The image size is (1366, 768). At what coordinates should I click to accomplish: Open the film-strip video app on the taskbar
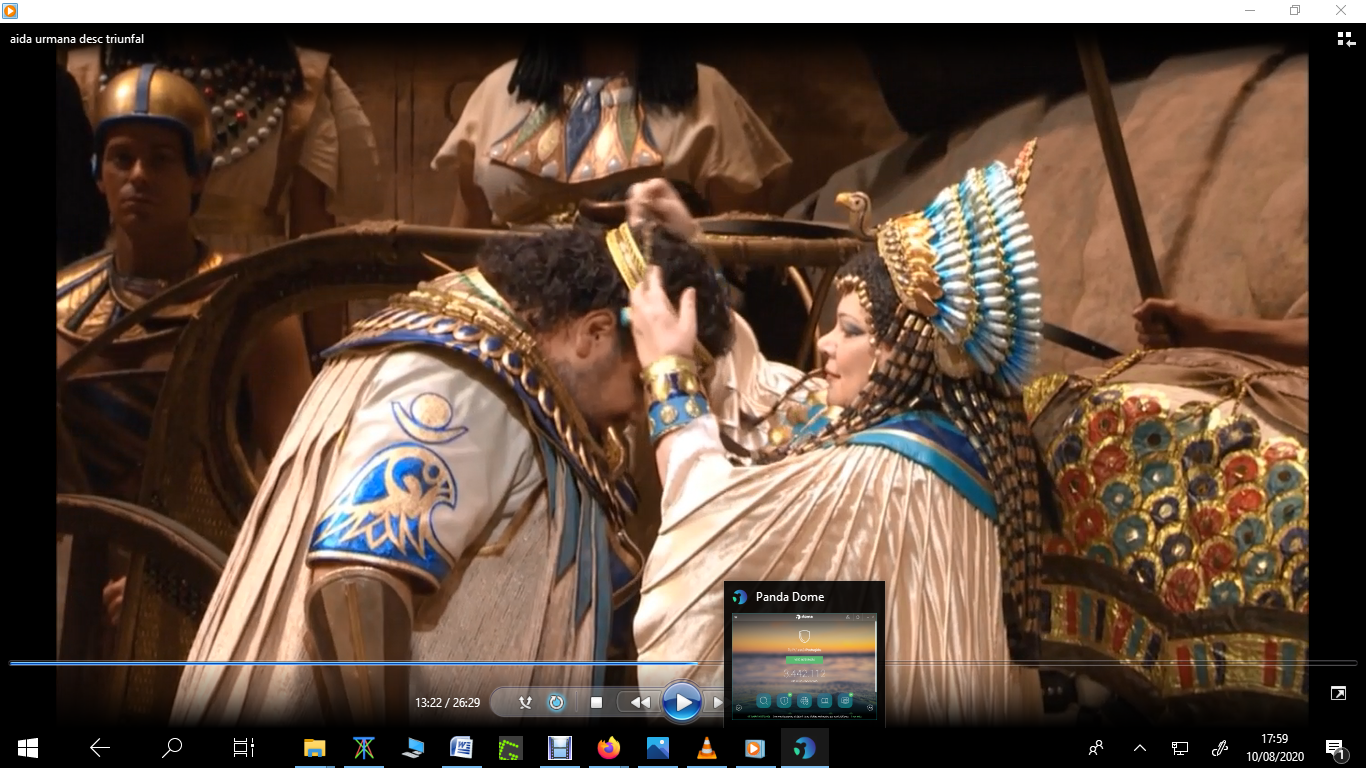tap(559, 747)
